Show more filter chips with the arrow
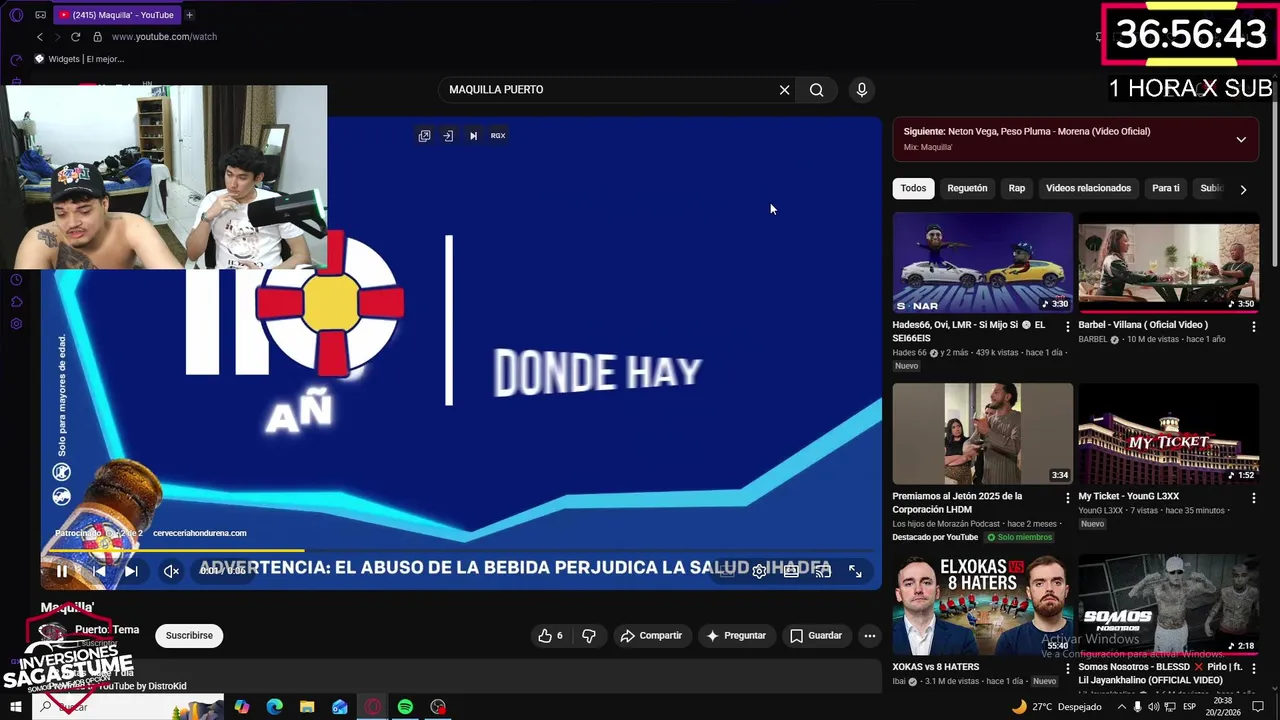The image size is (1280, 720). tap(1243, 189)
